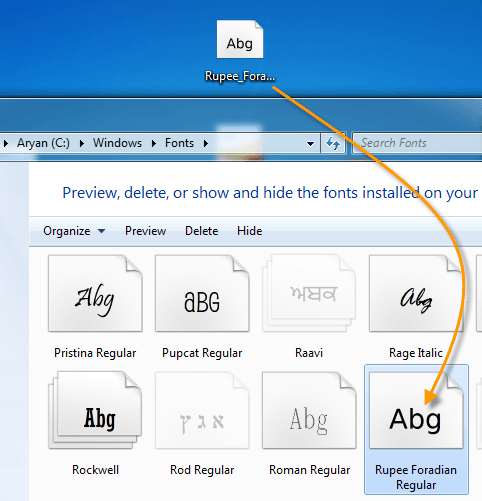Click Delete in the toolbar
The width and height of the screenshot is (482, 501).
[201, 231]
